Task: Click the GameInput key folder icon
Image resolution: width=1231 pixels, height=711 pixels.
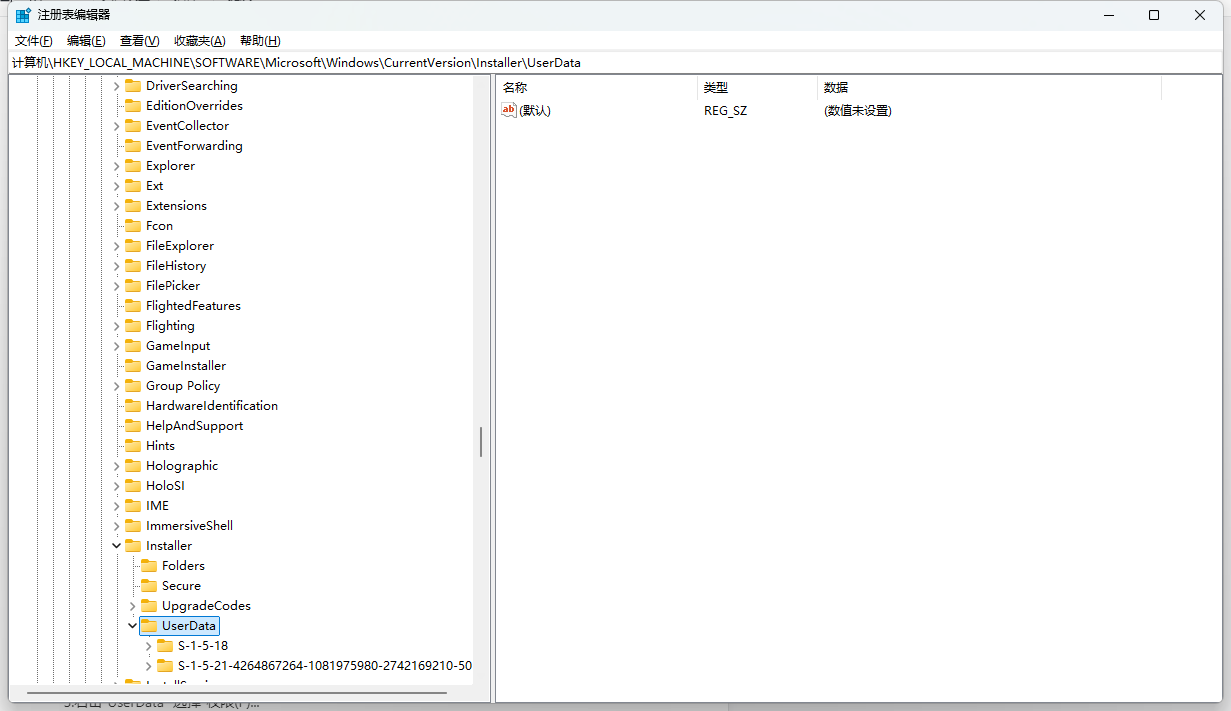Action: (x=134, y=345)
